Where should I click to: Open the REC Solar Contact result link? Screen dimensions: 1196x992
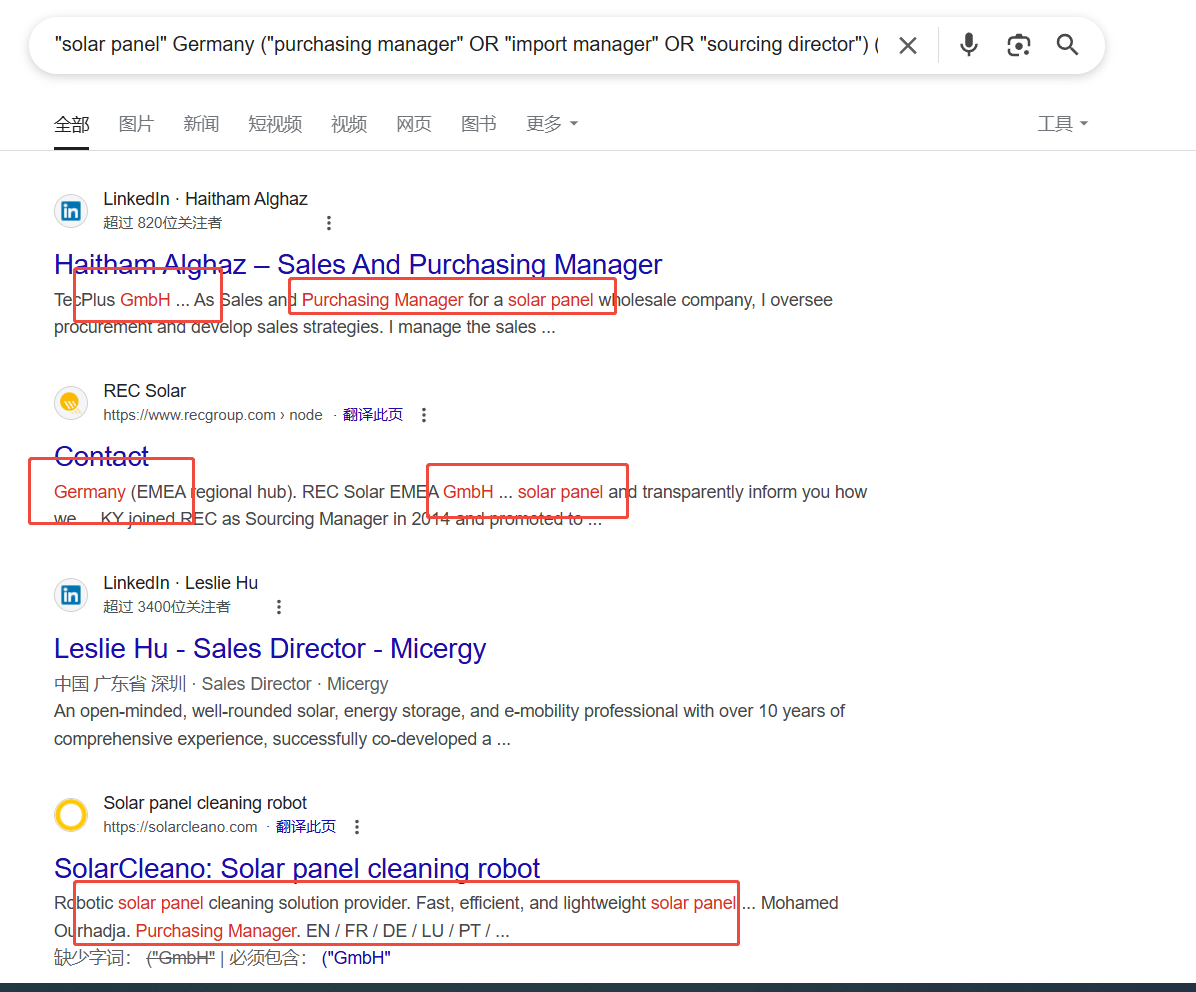pos(101,456)
